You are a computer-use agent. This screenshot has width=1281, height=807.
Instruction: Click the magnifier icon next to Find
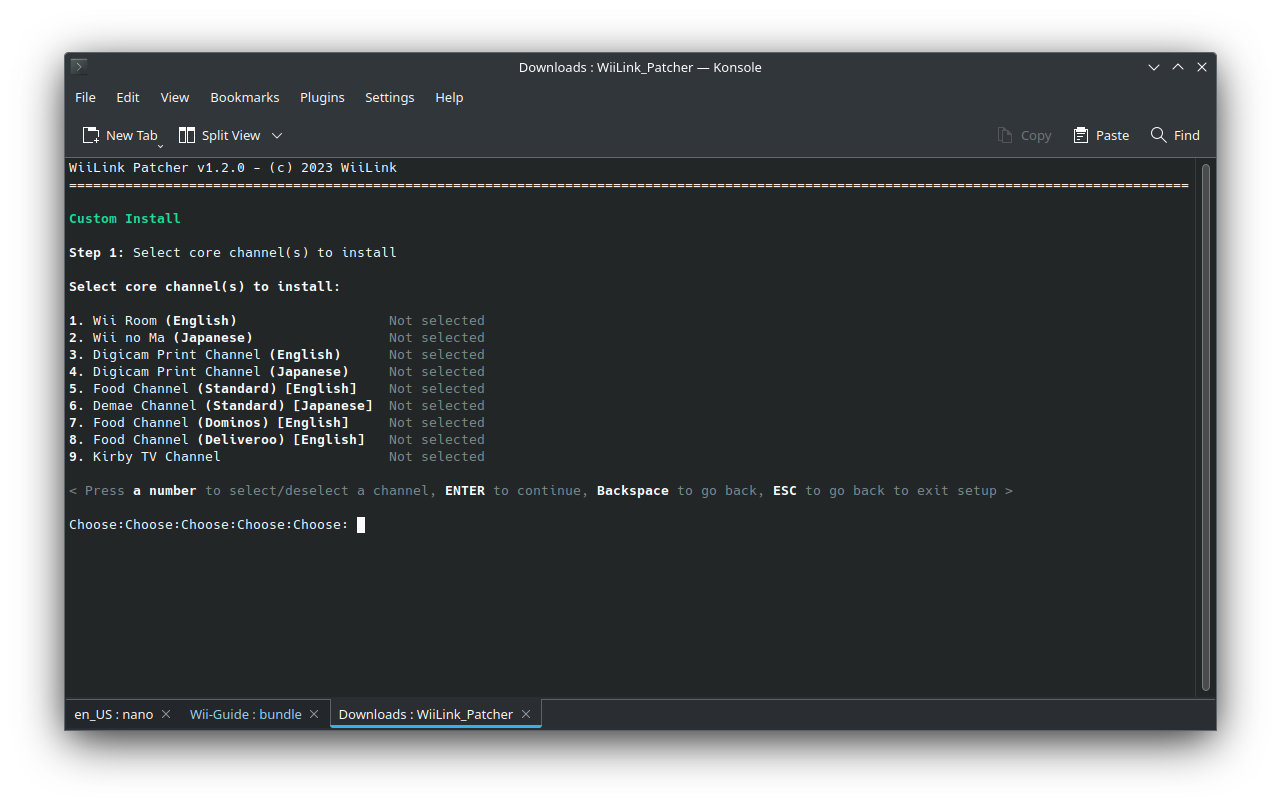[1157, 135]
